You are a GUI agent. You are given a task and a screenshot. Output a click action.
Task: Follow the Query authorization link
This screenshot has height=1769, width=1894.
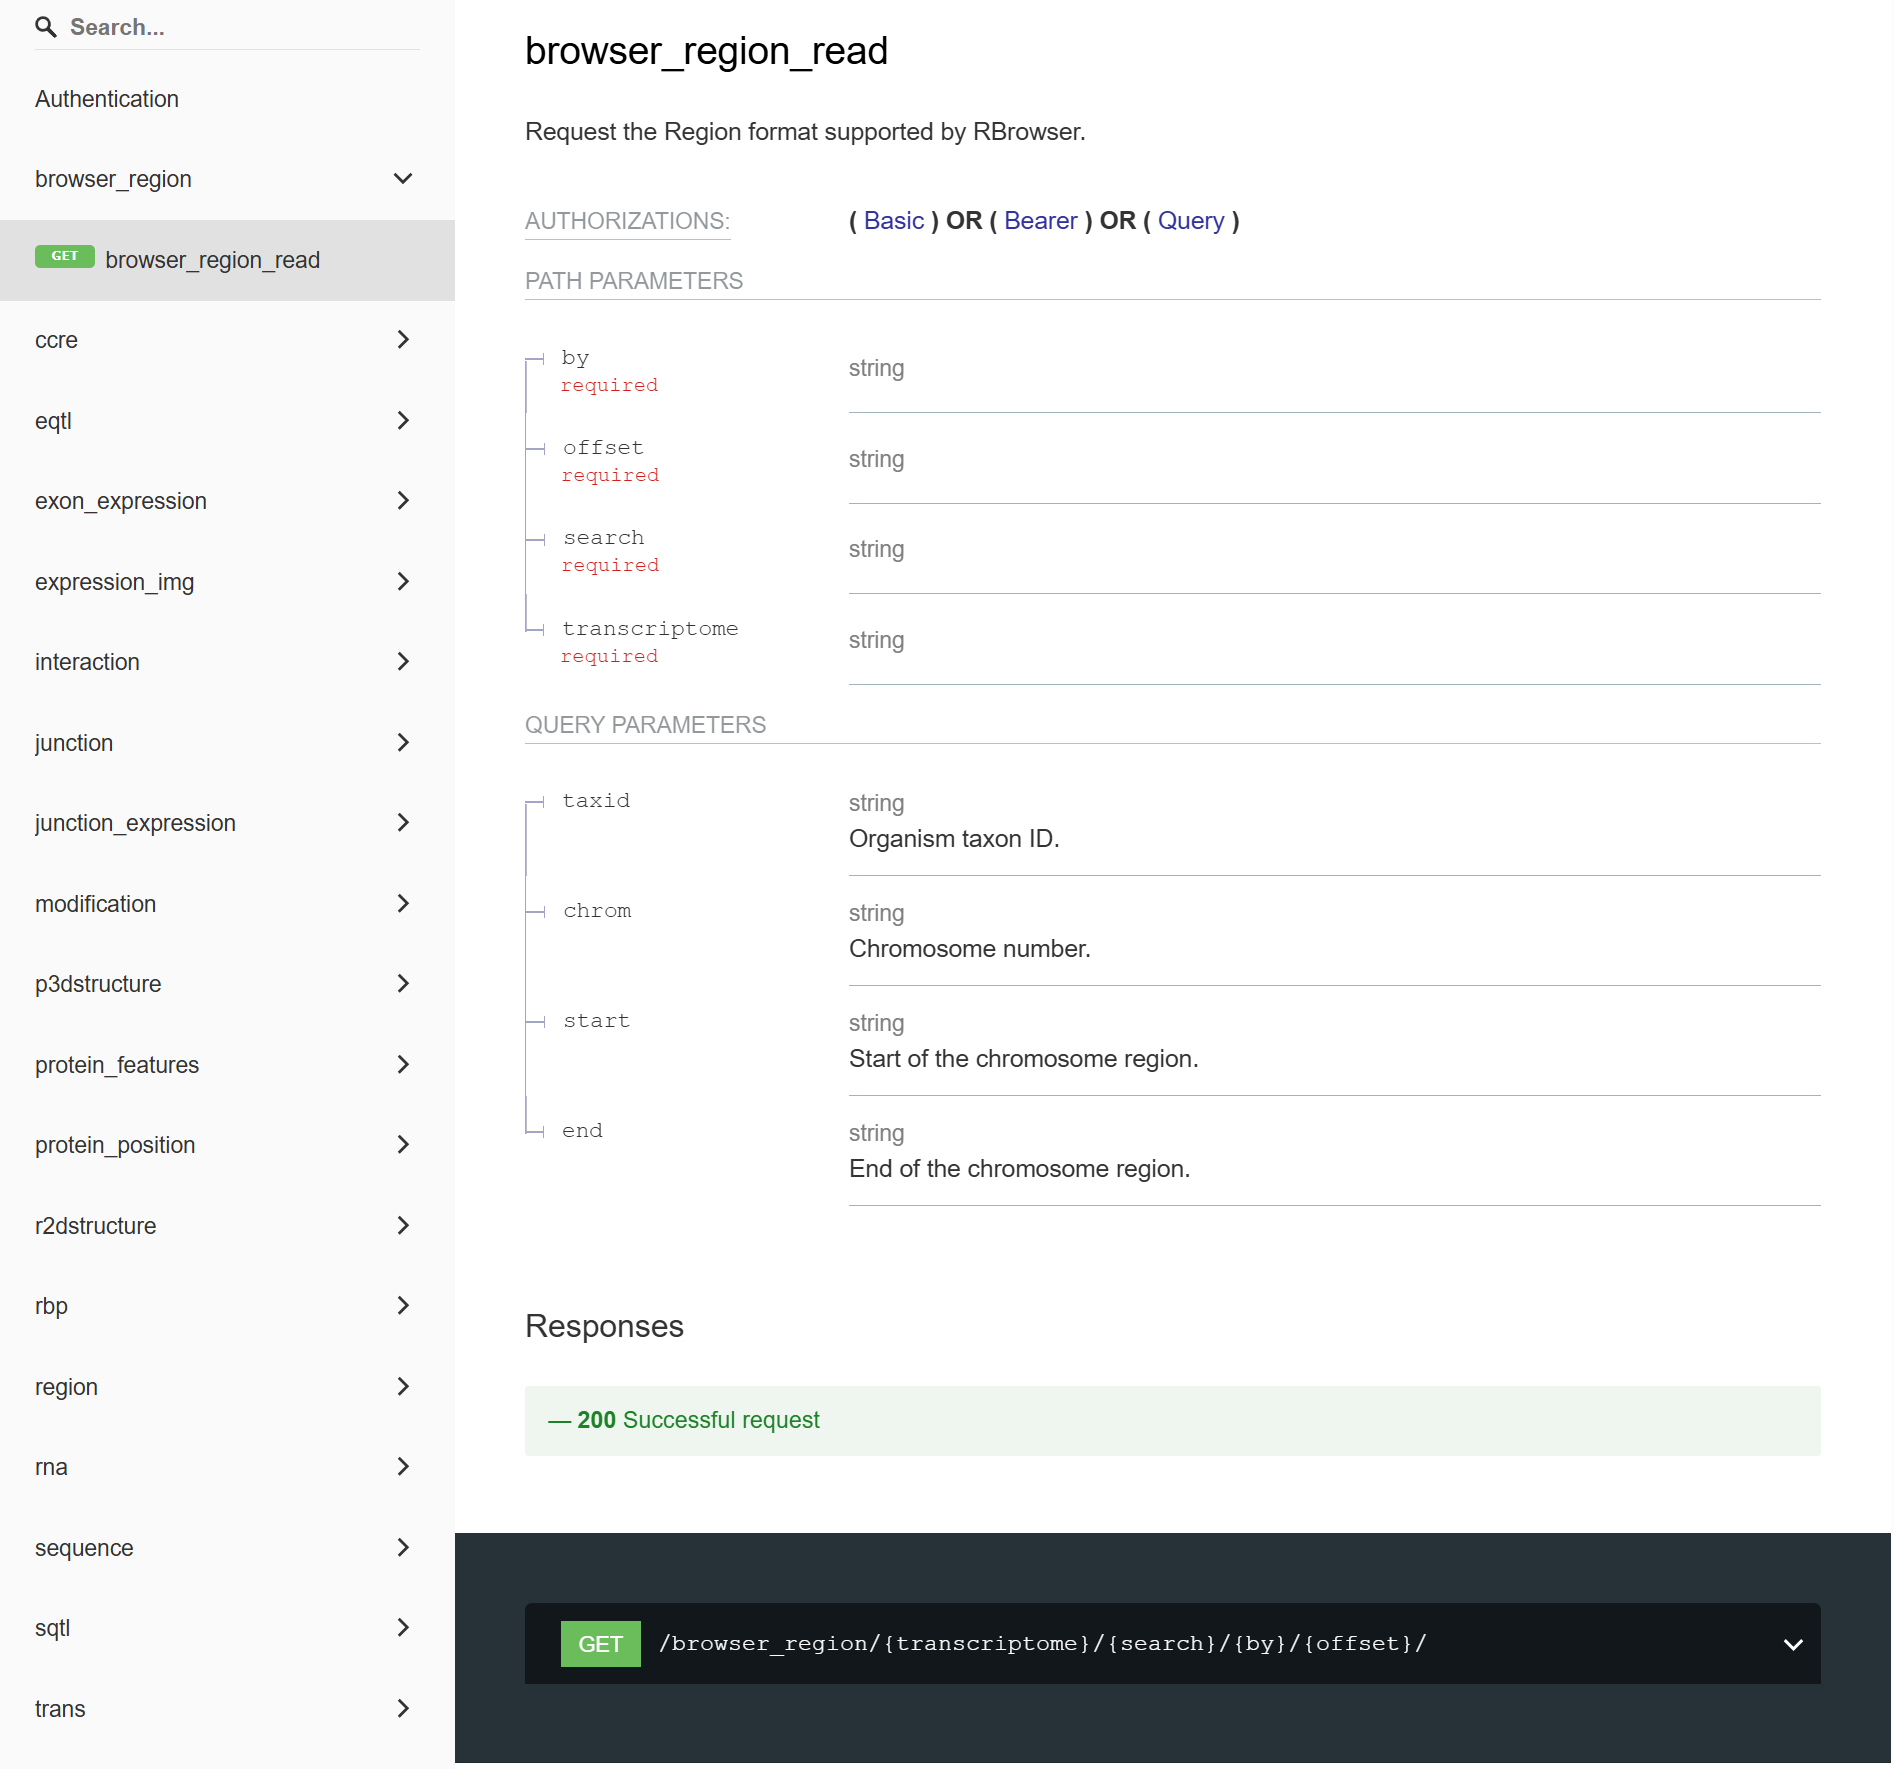[1190, 221]
